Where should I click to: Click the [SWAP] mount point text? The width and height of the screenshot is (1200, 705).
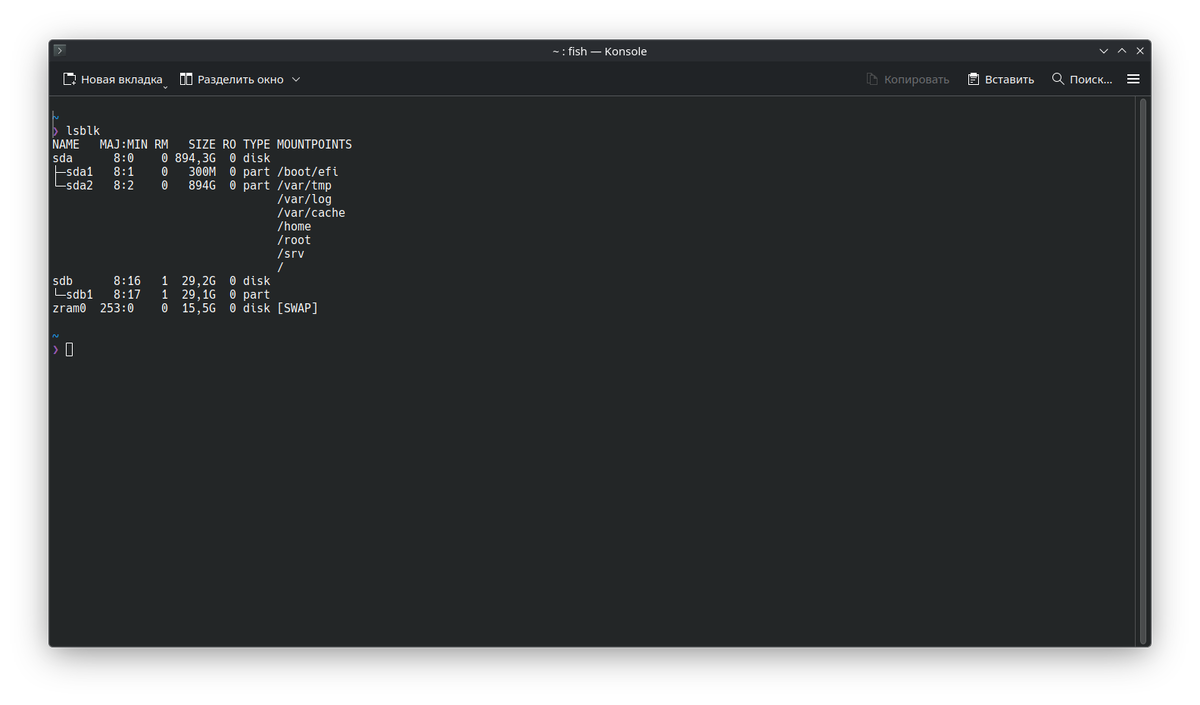297,308
